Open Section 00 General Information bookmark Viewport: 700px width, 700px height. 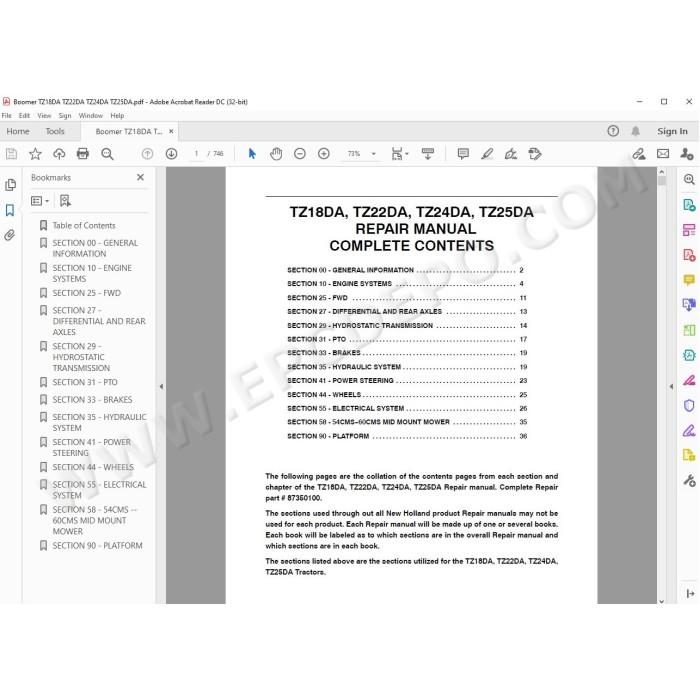[95, 248]
